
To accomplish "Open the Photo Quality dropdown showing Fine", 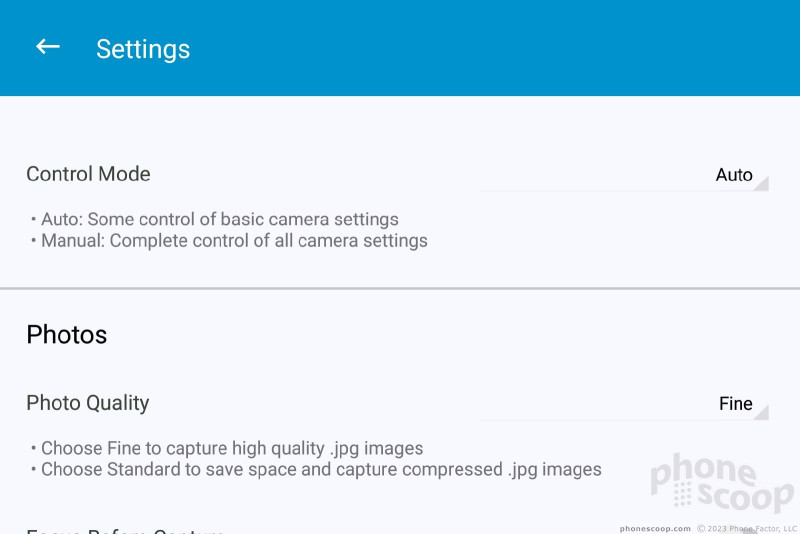I will click(x=623, y=404).
